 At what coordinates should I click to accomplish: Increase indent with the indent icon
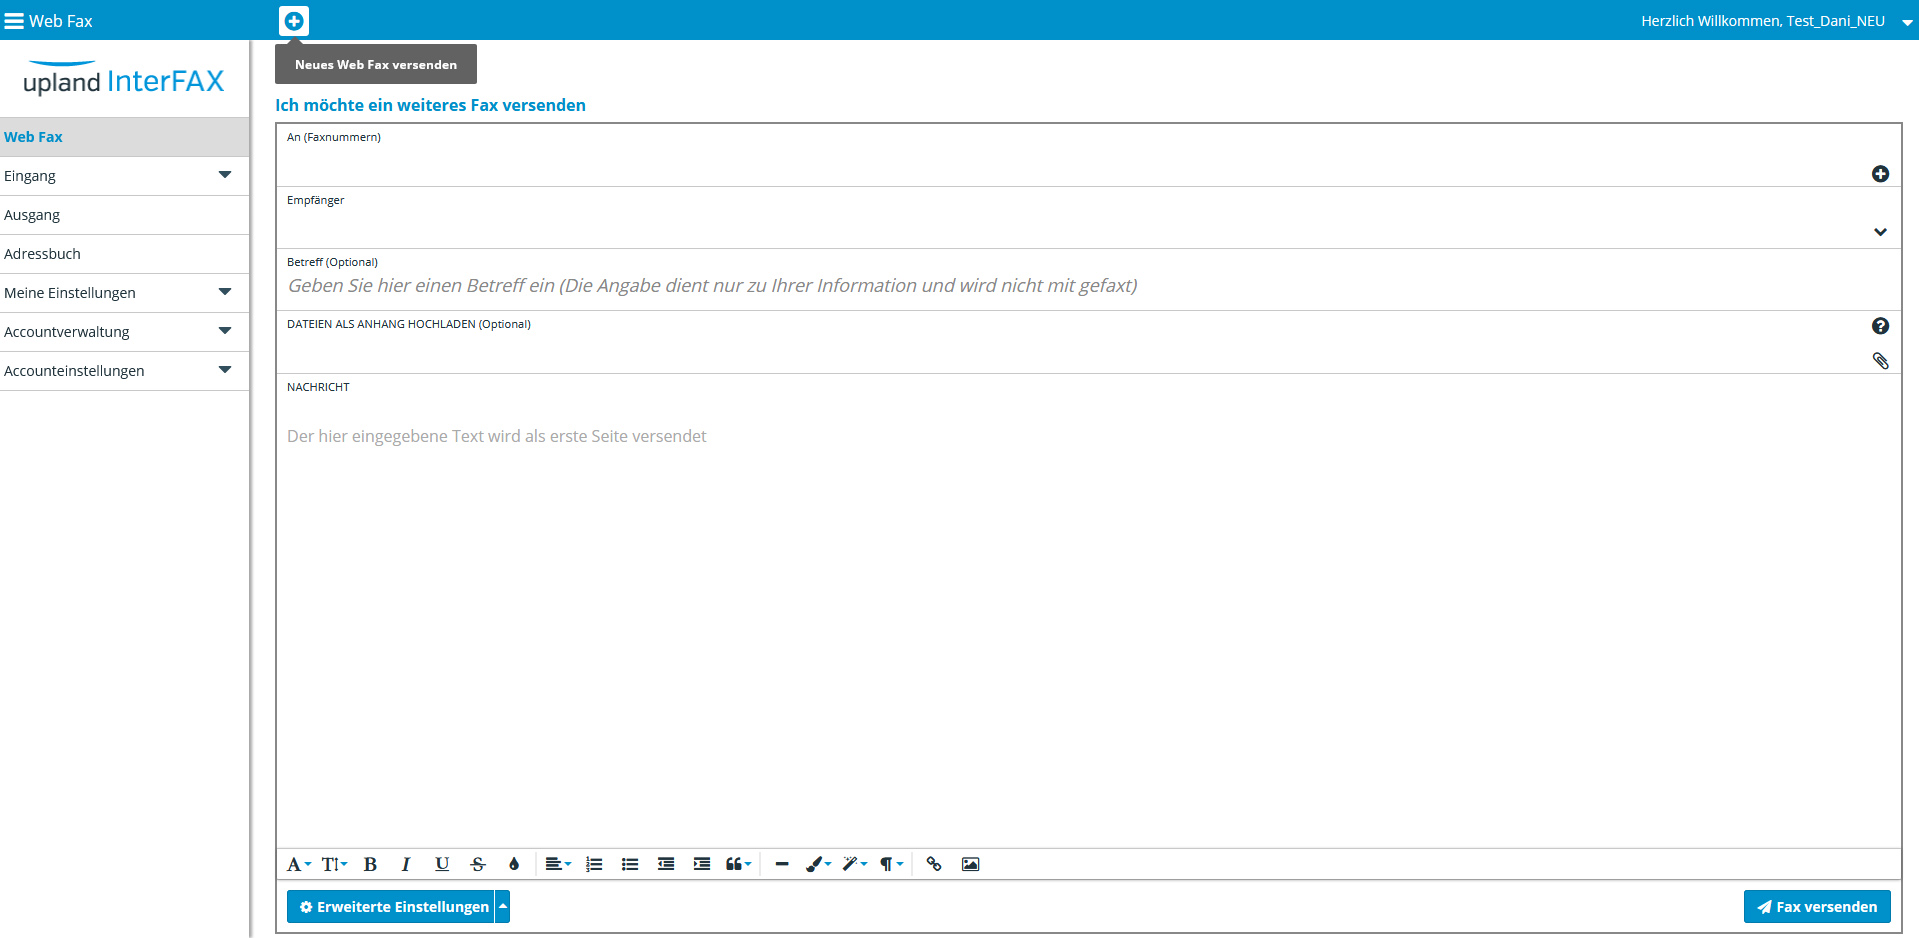pos(702,864)
